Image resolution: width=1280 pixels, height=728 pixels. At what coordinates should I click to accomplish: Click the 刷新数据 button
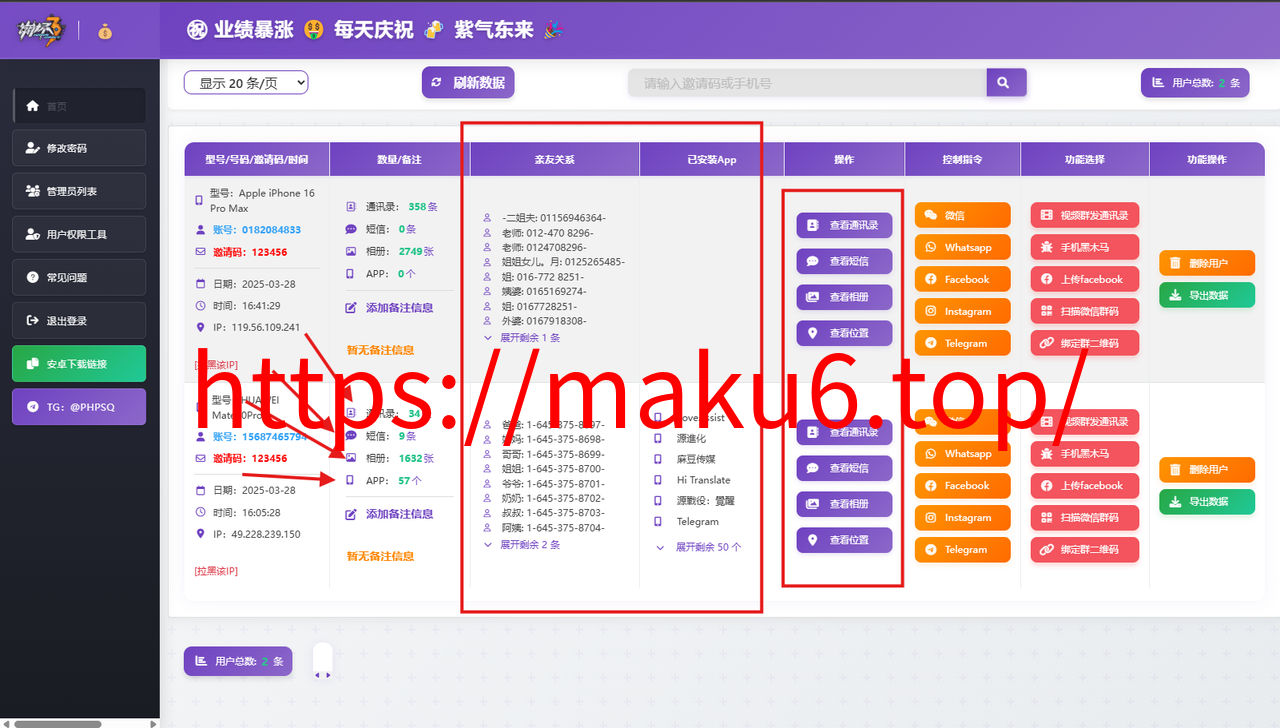tap(468, 82)
